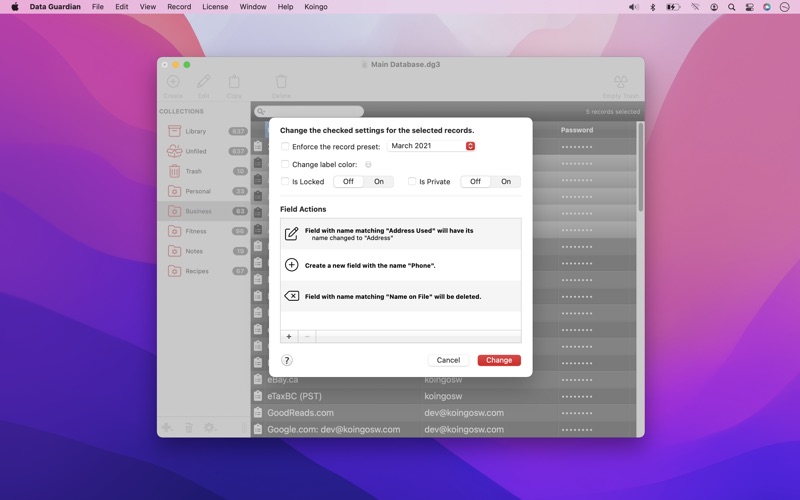Open the Edit menu

click(121, 7)
